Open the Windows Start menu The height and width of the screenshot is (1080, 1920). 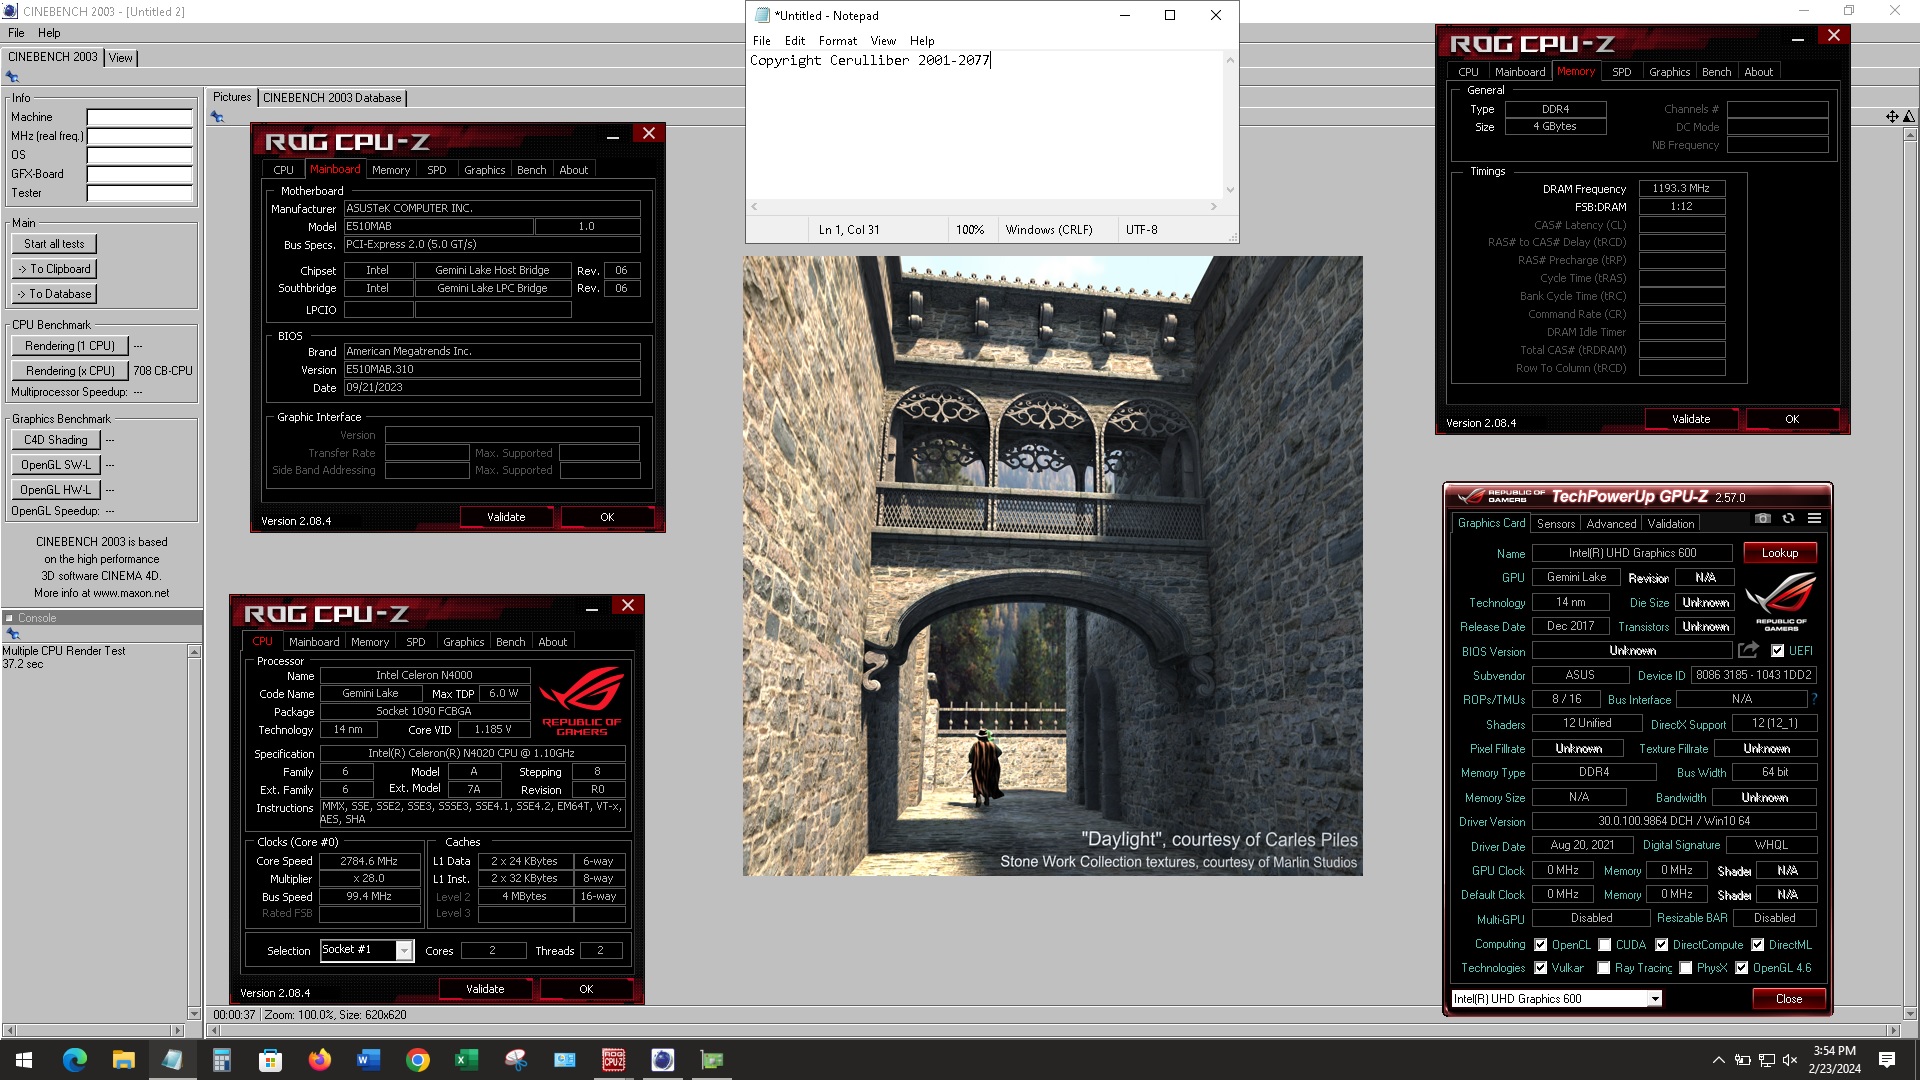click(24, 1060)
